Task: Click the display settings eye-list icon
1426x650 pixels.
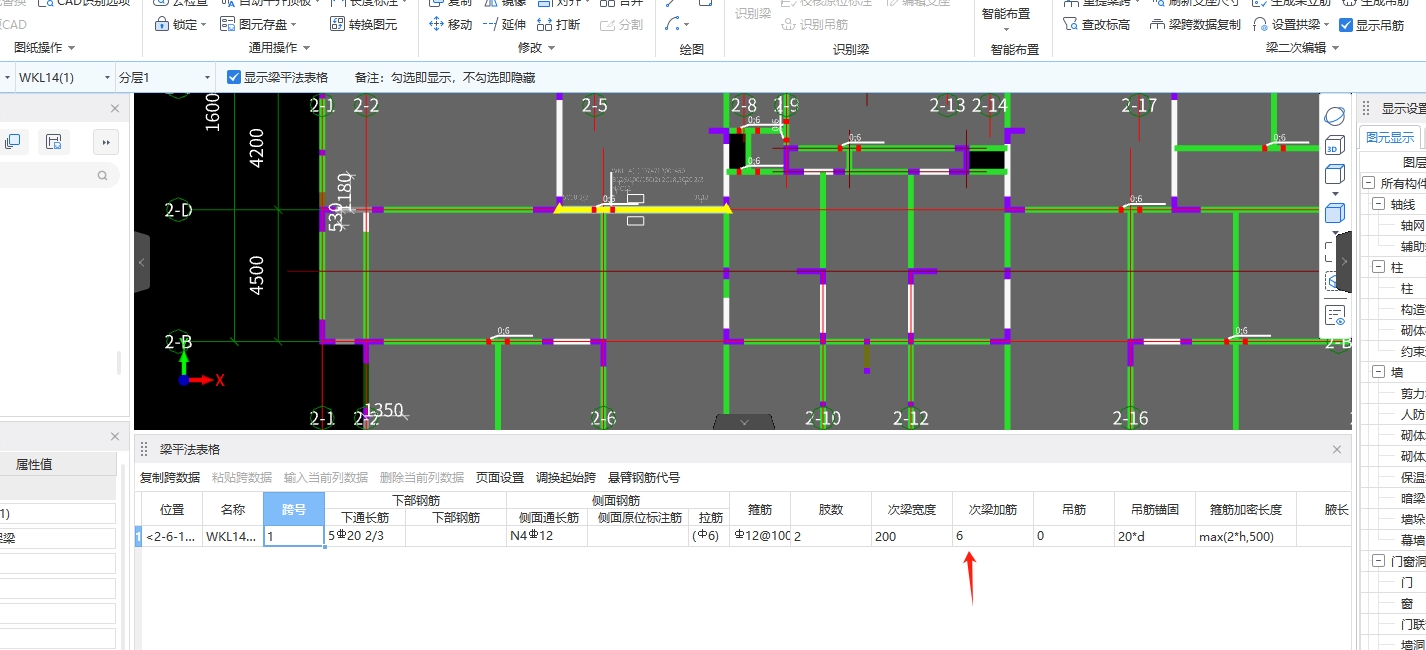Action: (x=1334, y=316)
